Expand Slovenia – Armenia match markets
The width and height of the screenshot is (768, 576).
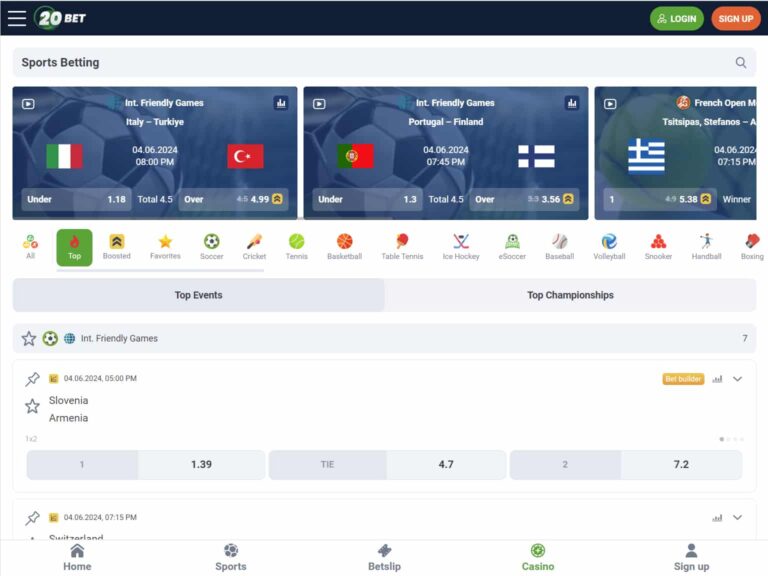click(x=738, y=379)
